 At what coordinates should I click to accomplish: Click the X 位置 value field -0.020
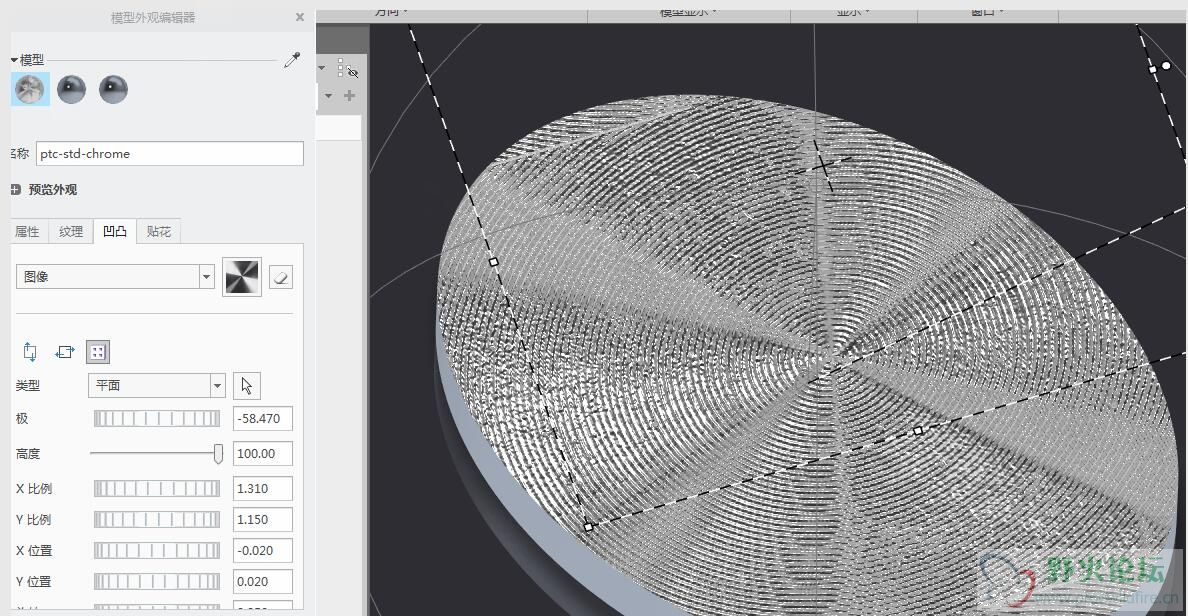tap(262, 551)
